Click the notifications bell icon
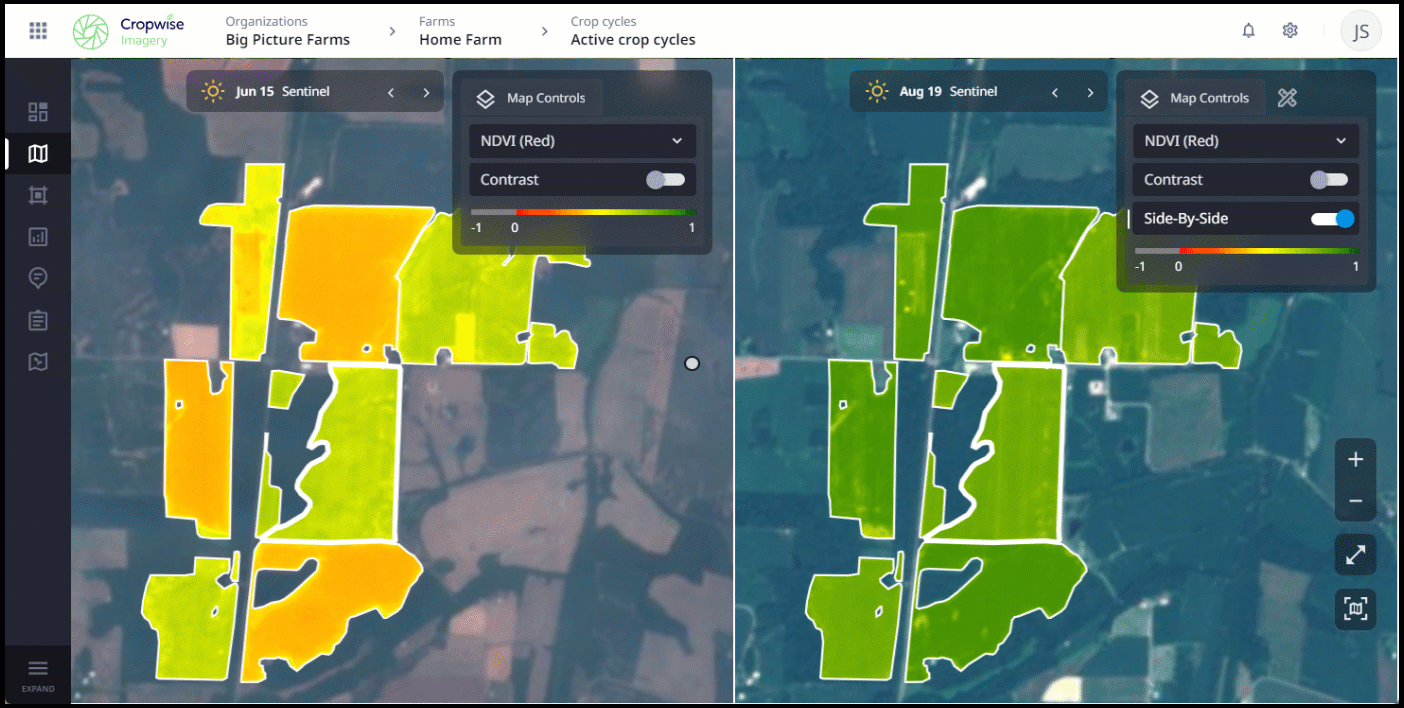 point(1248,31)
